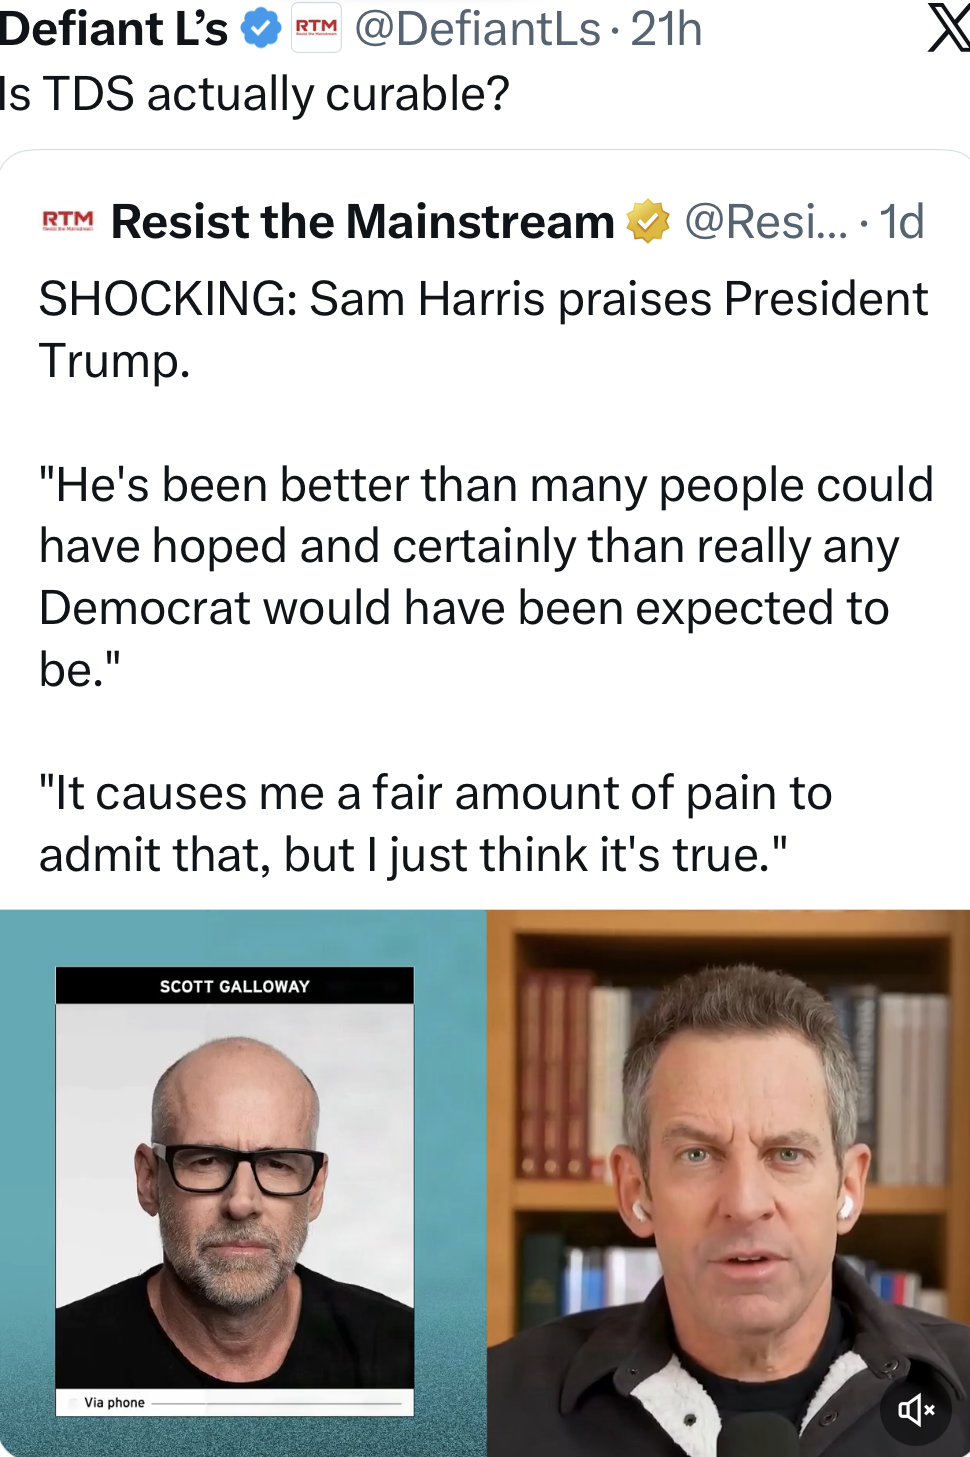
Task: Open the Defiant L's profile name
Action: point(114,29)
